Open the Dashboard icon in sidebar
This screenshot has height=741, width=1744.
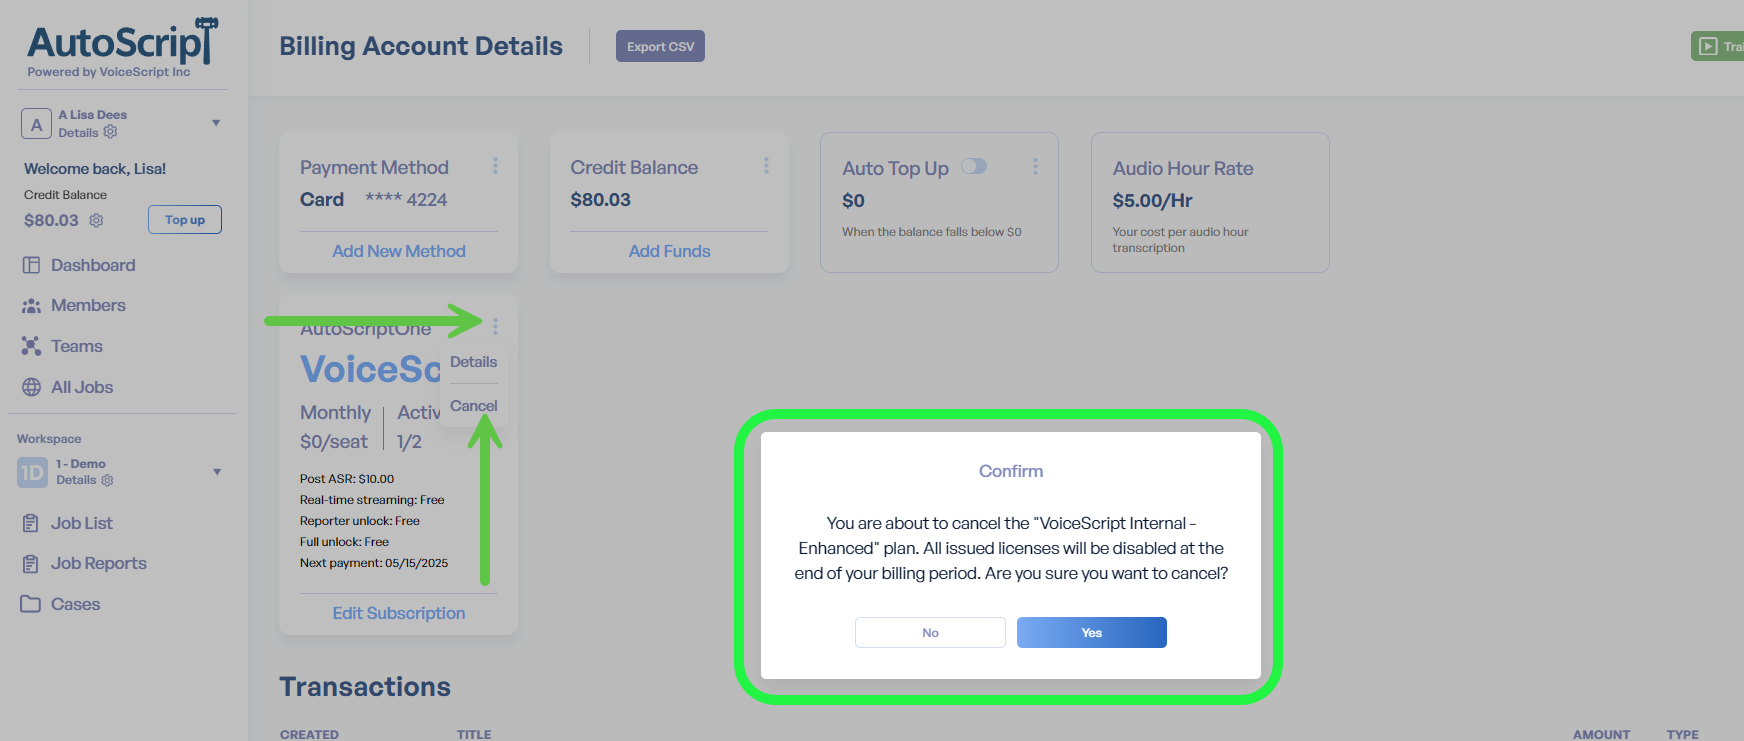pyautogui.click(x=31, y=265)
